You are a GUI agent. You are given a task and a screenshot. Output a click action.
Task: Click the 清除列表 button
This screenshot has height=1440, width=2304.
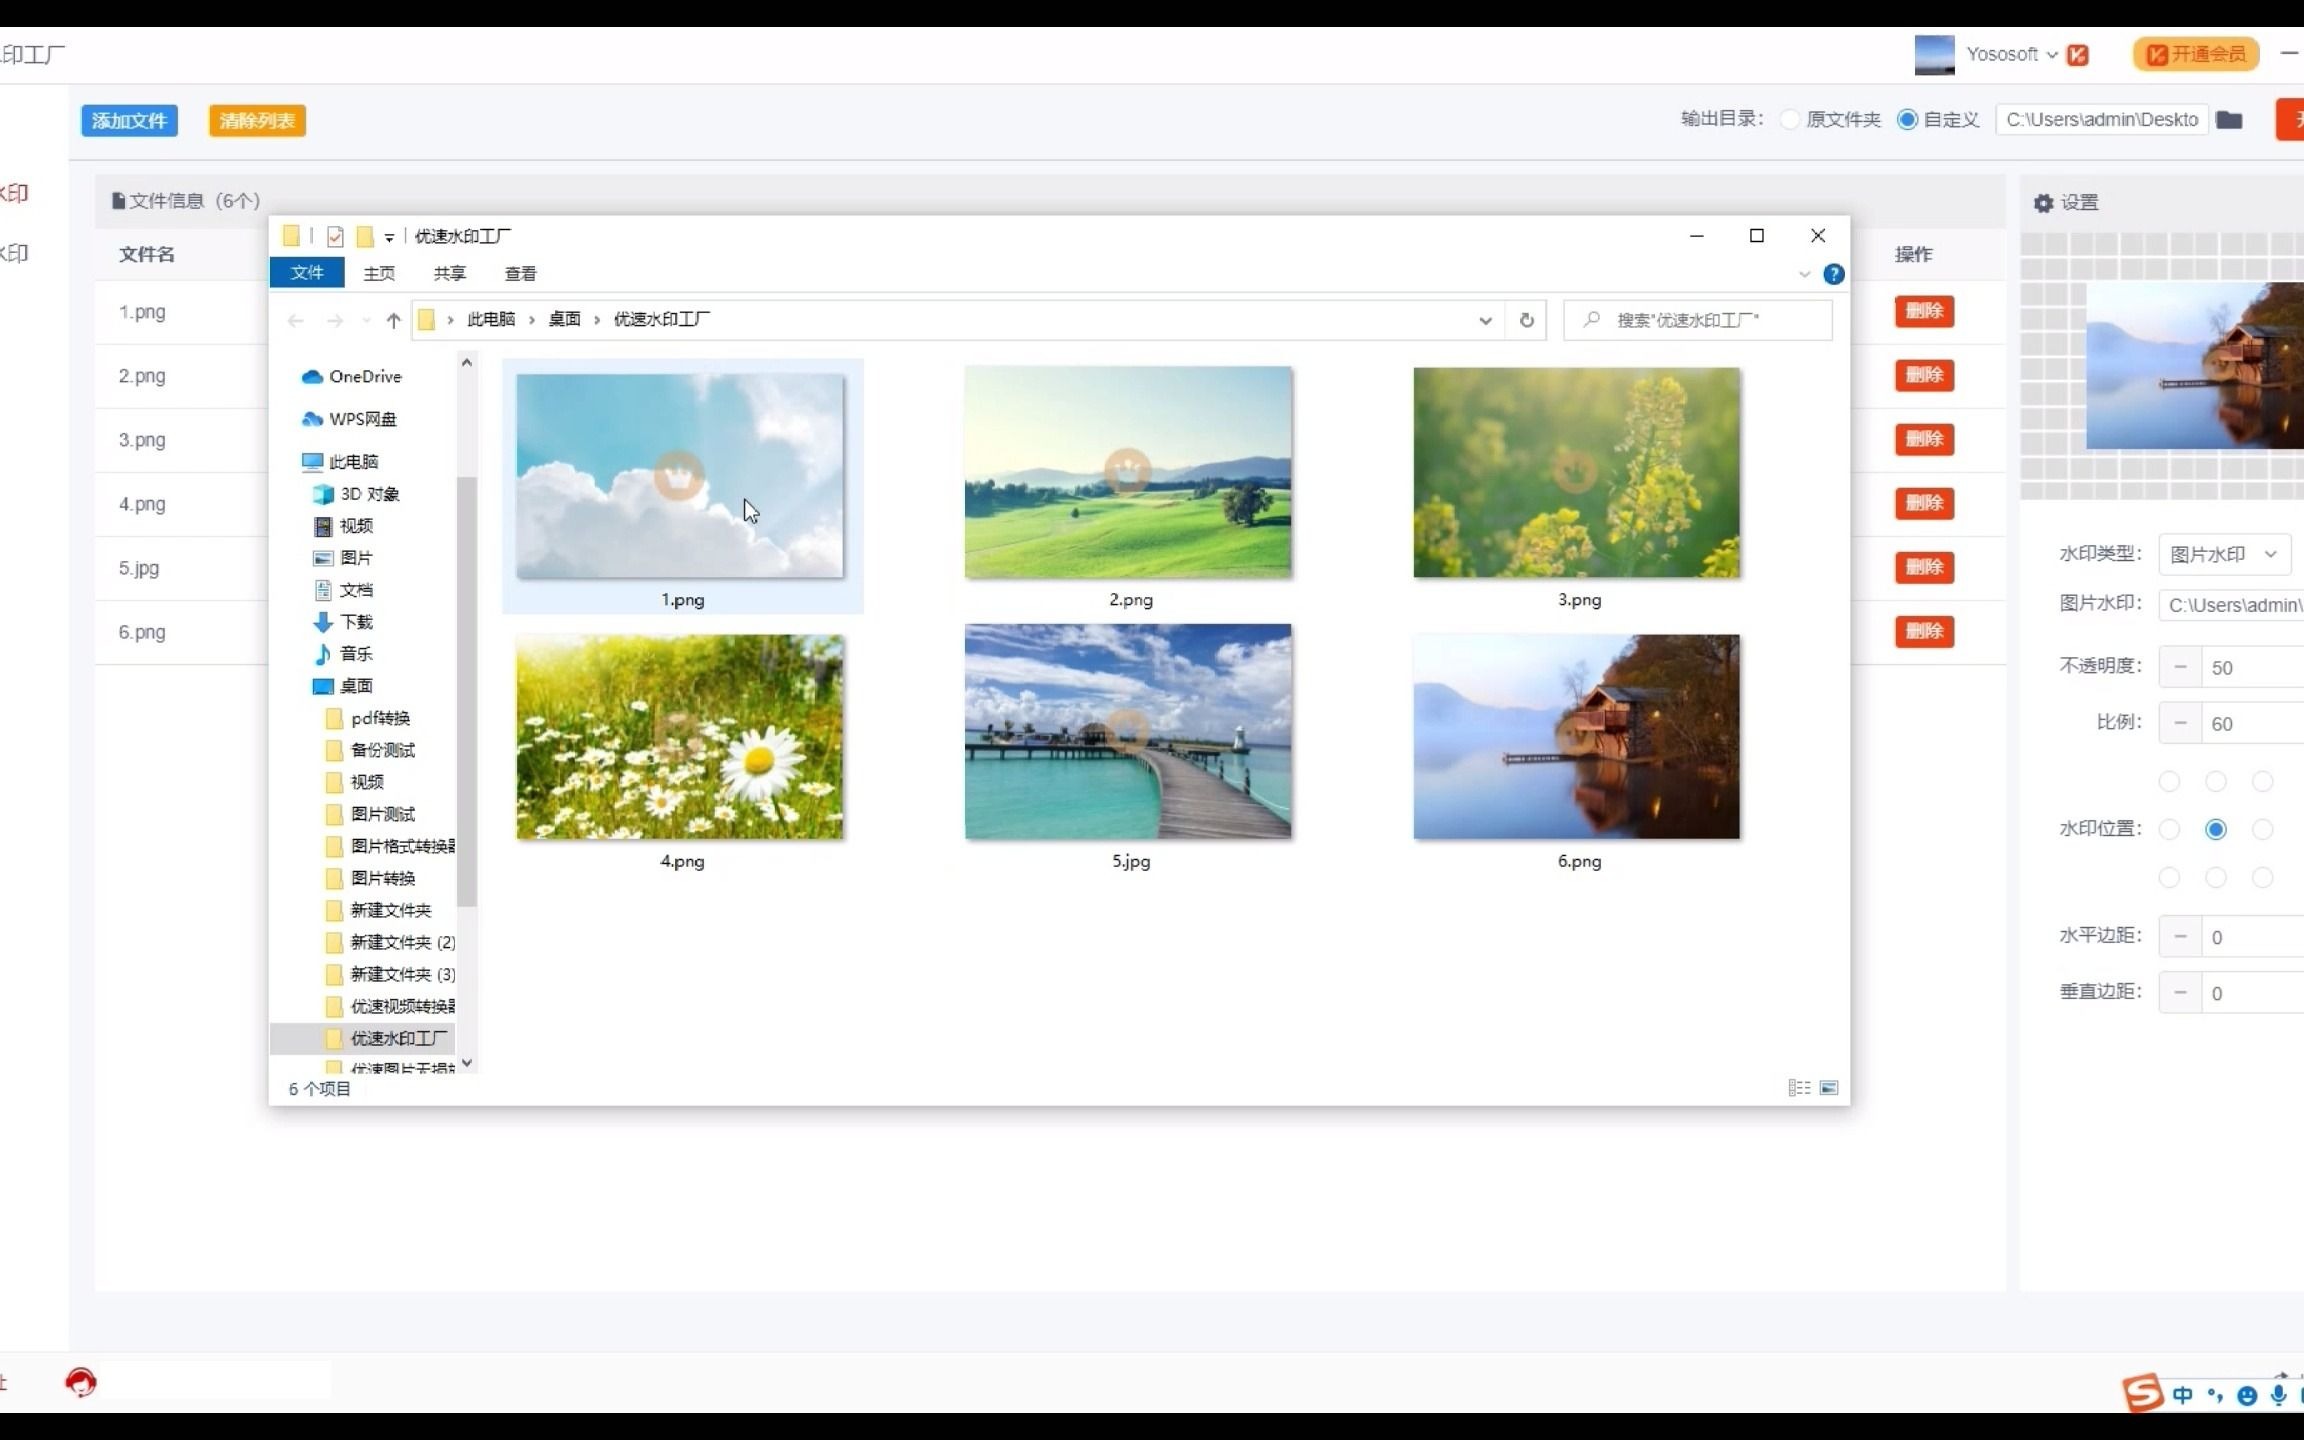pos(257,121)
